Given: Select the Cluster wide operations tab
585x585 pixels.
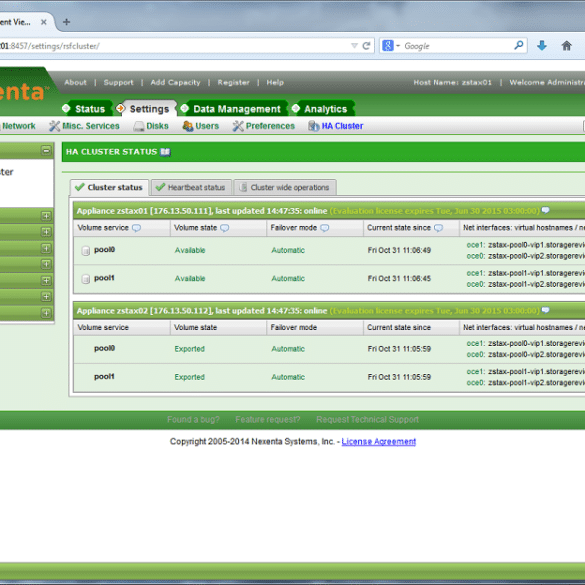Looking at the screenshot, I should click(x=285, y=187).
